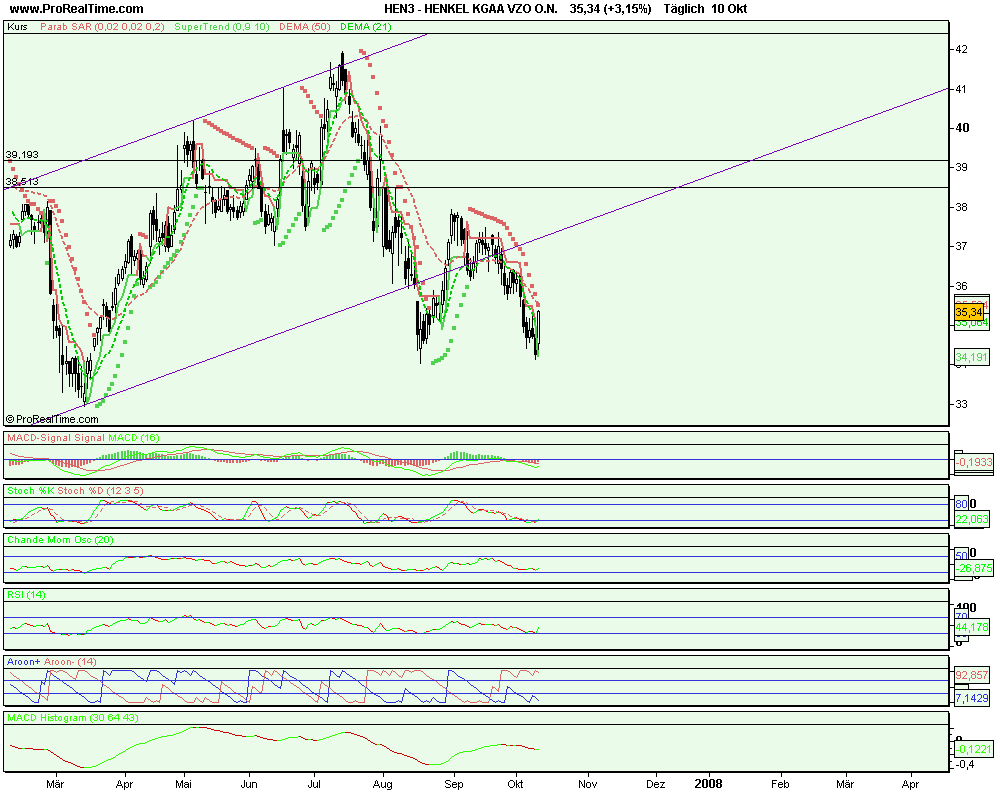The image size is (1000, 800).
Task: Click the Aug month label on time axis
Action: (382, 784)
